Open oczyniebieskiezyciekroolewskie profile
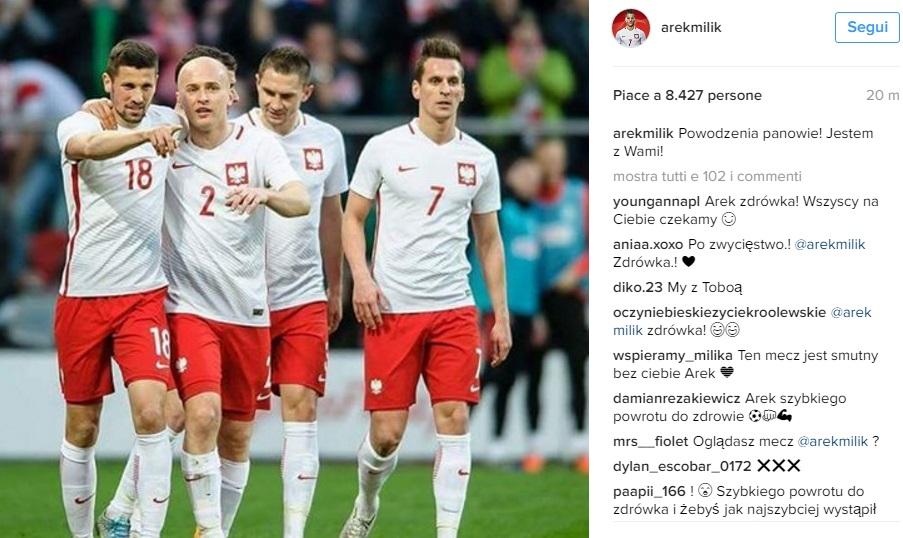This screenshot has height=538, width=903. click(x=719, y=312)
